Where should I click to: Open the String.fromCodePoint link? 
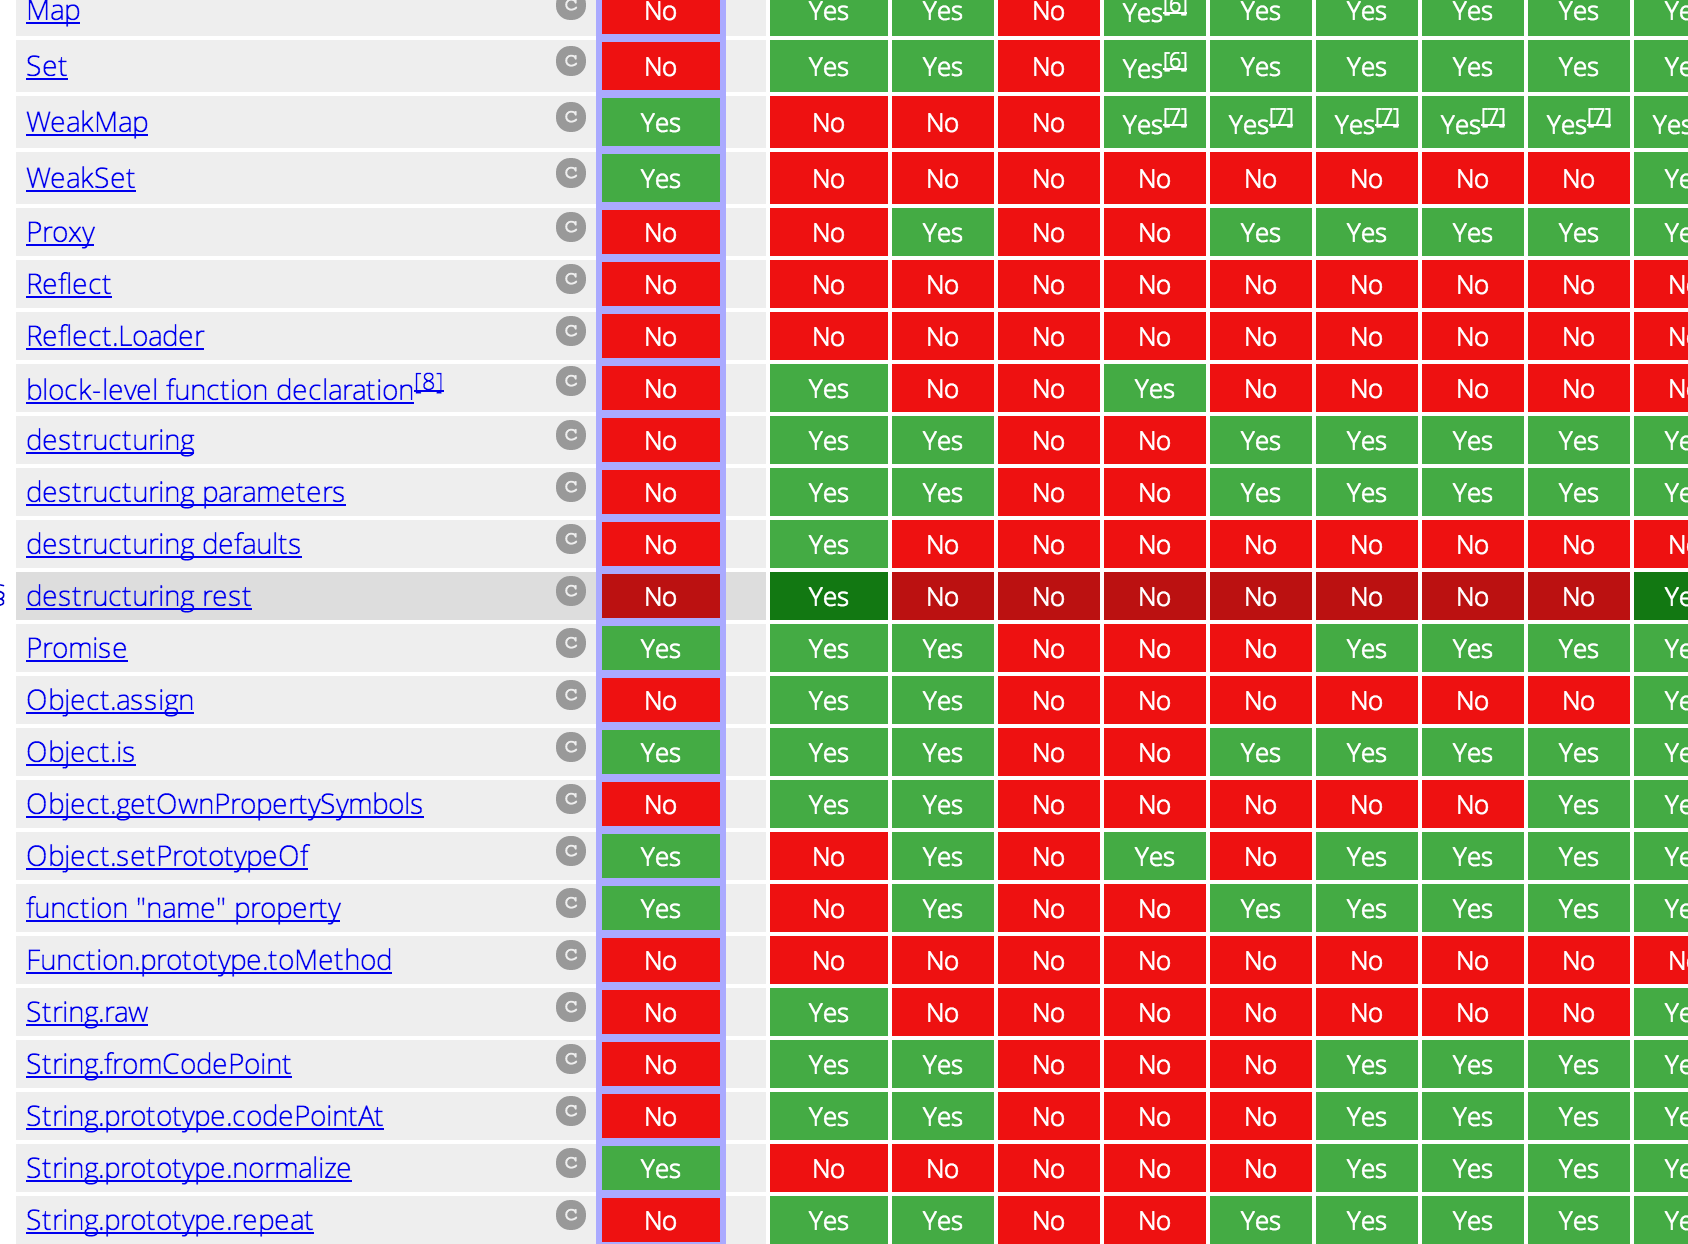(x=158, y=1064)
